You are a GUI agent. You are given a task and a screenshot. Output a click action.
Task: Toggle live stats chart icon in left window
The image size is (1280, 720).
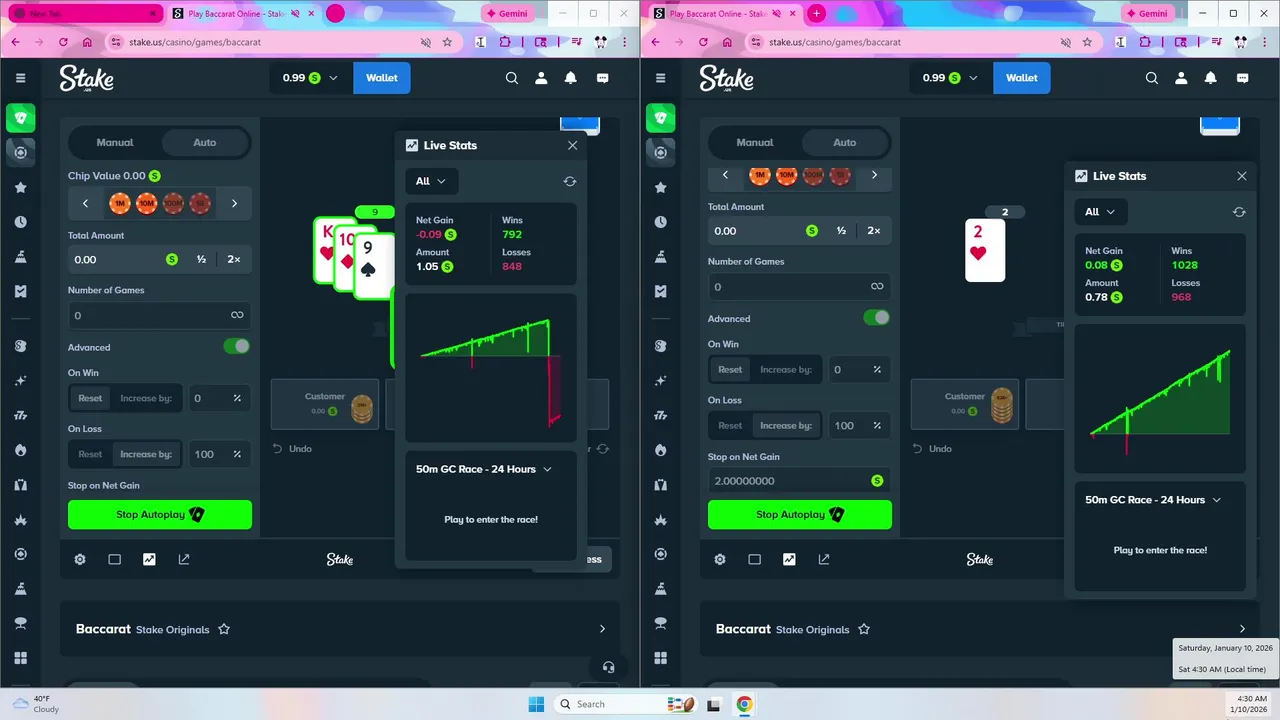149,559
